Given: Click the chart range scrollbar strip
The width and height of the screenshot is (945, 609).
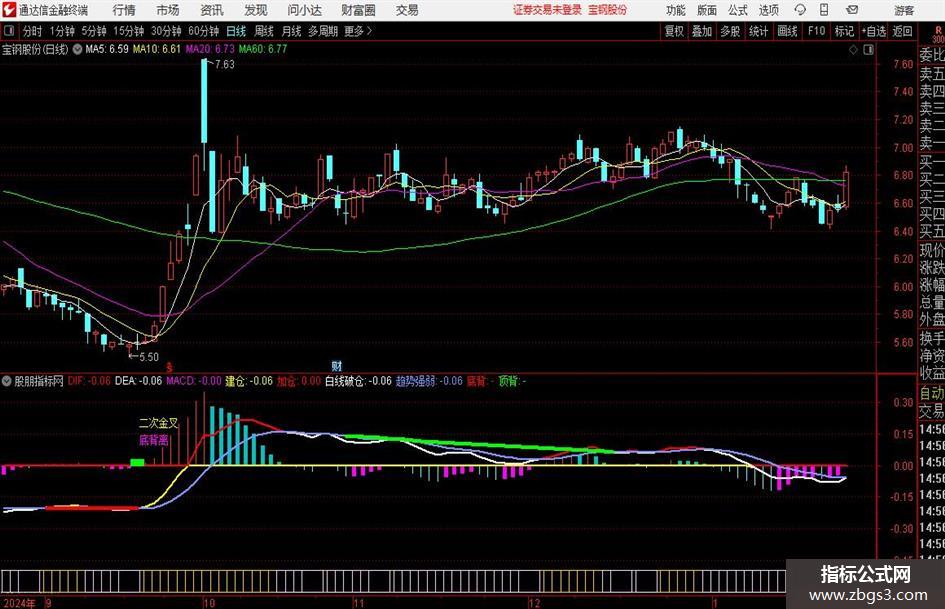Looking at the screenshot, I should (393, 582).
